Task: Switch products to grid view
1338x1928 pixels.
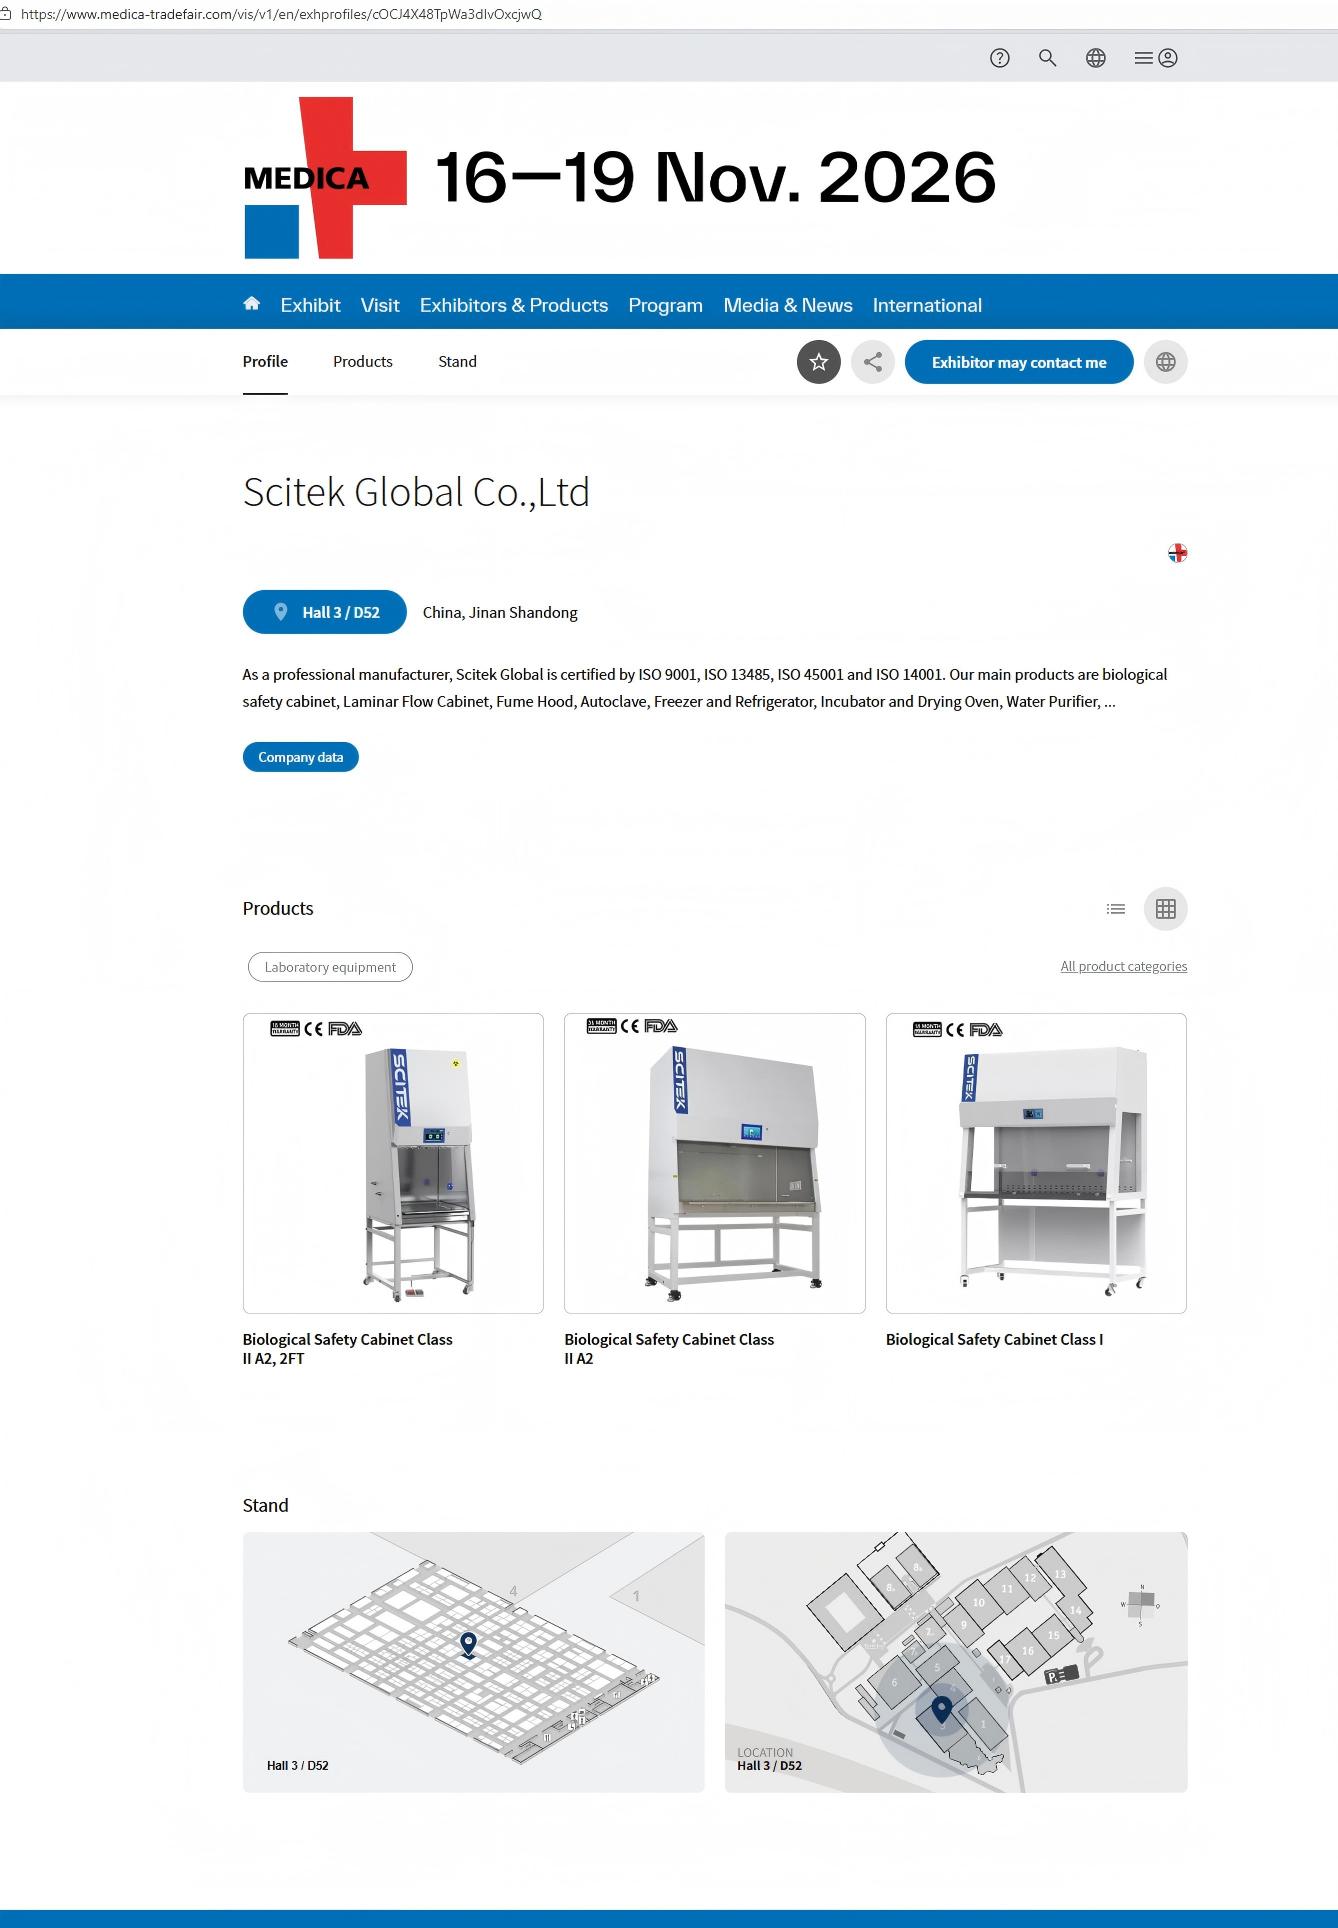Action: (1165, 909)
